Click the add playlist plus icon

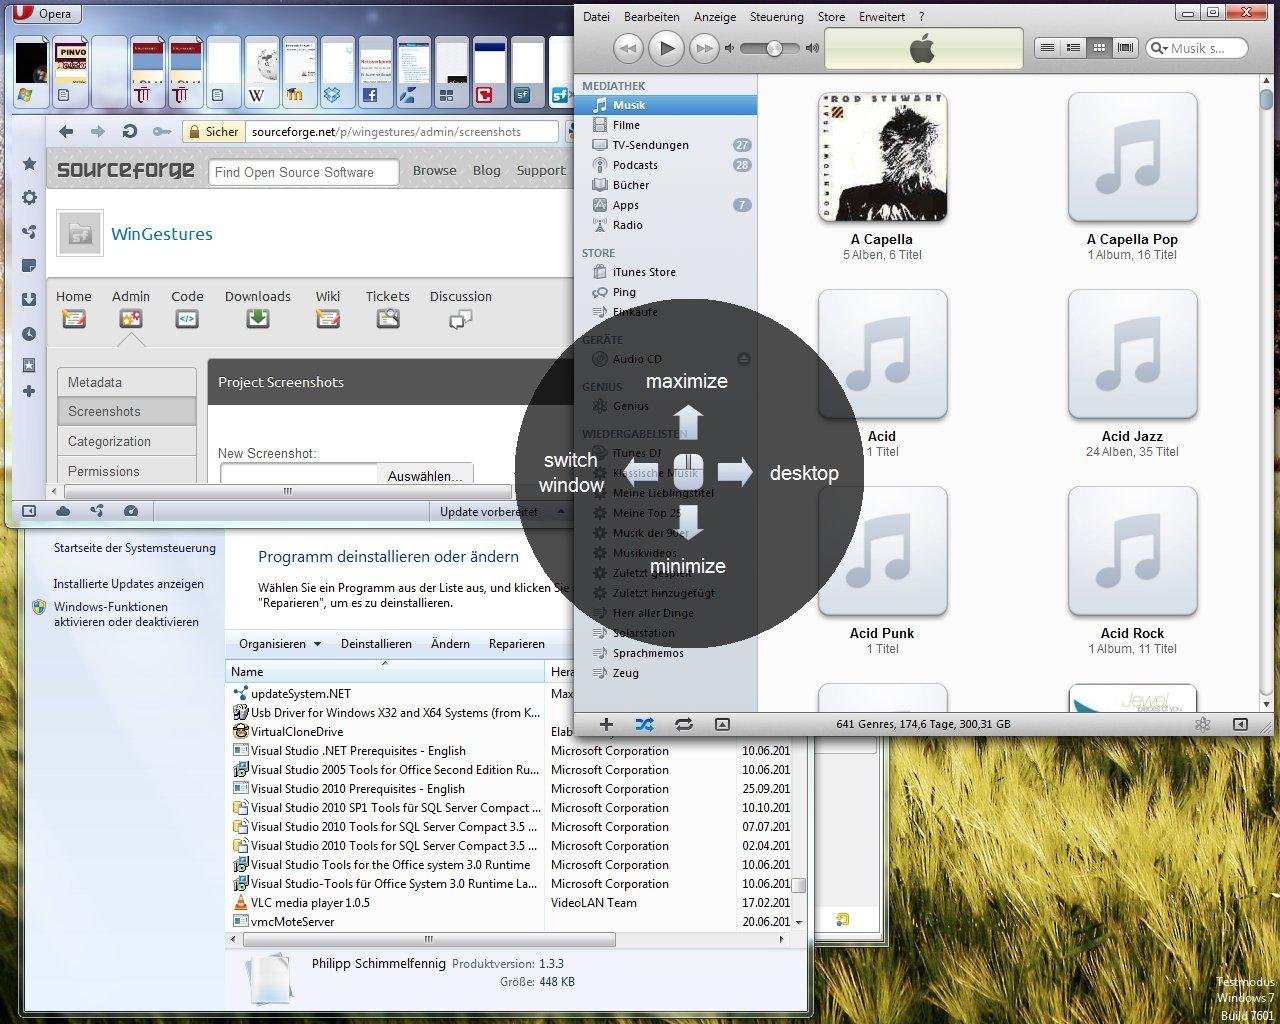coord(606,724)
